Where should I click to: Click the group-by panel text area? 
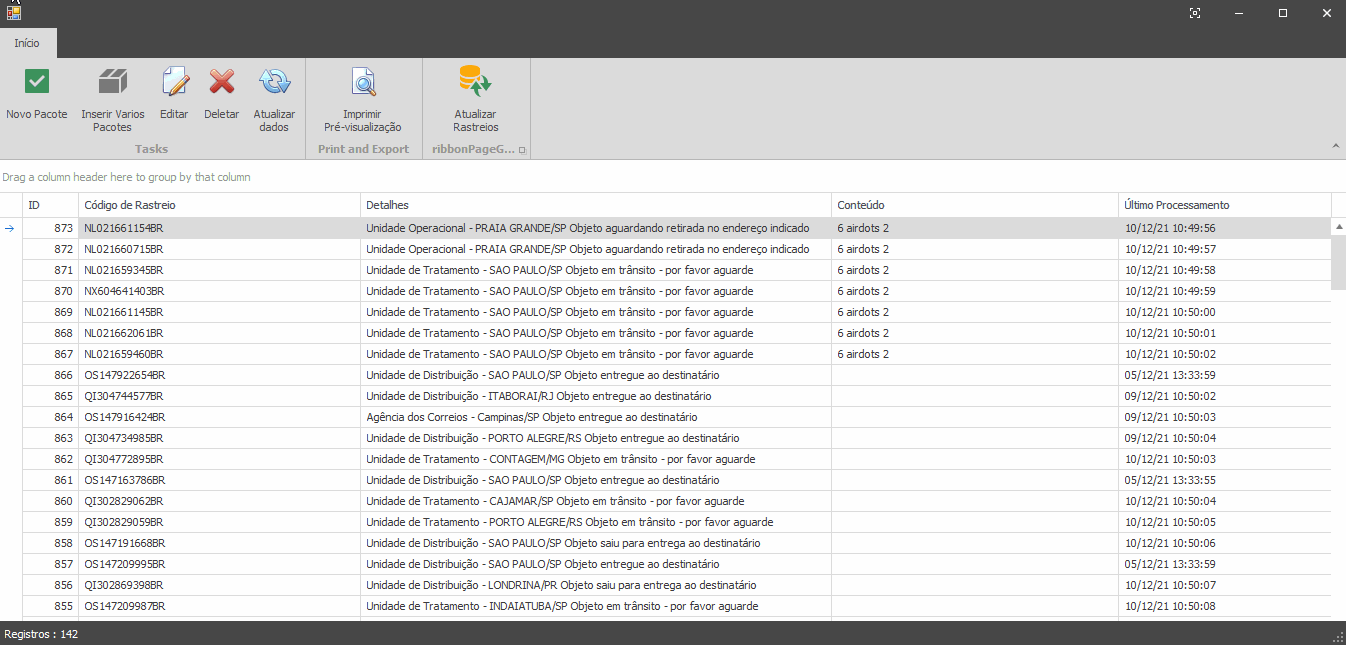pos(126,177)
